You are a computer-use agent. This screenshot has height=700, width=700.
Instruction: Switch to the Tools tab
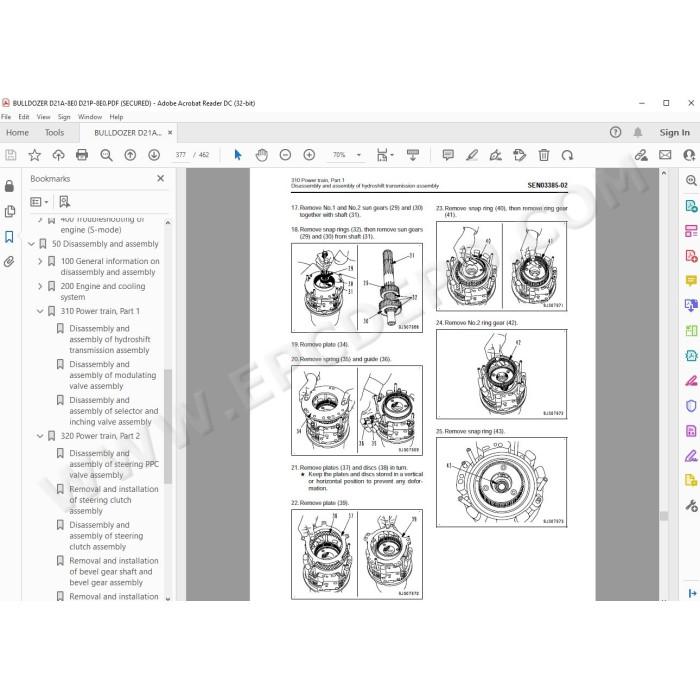tap(54, 133)
